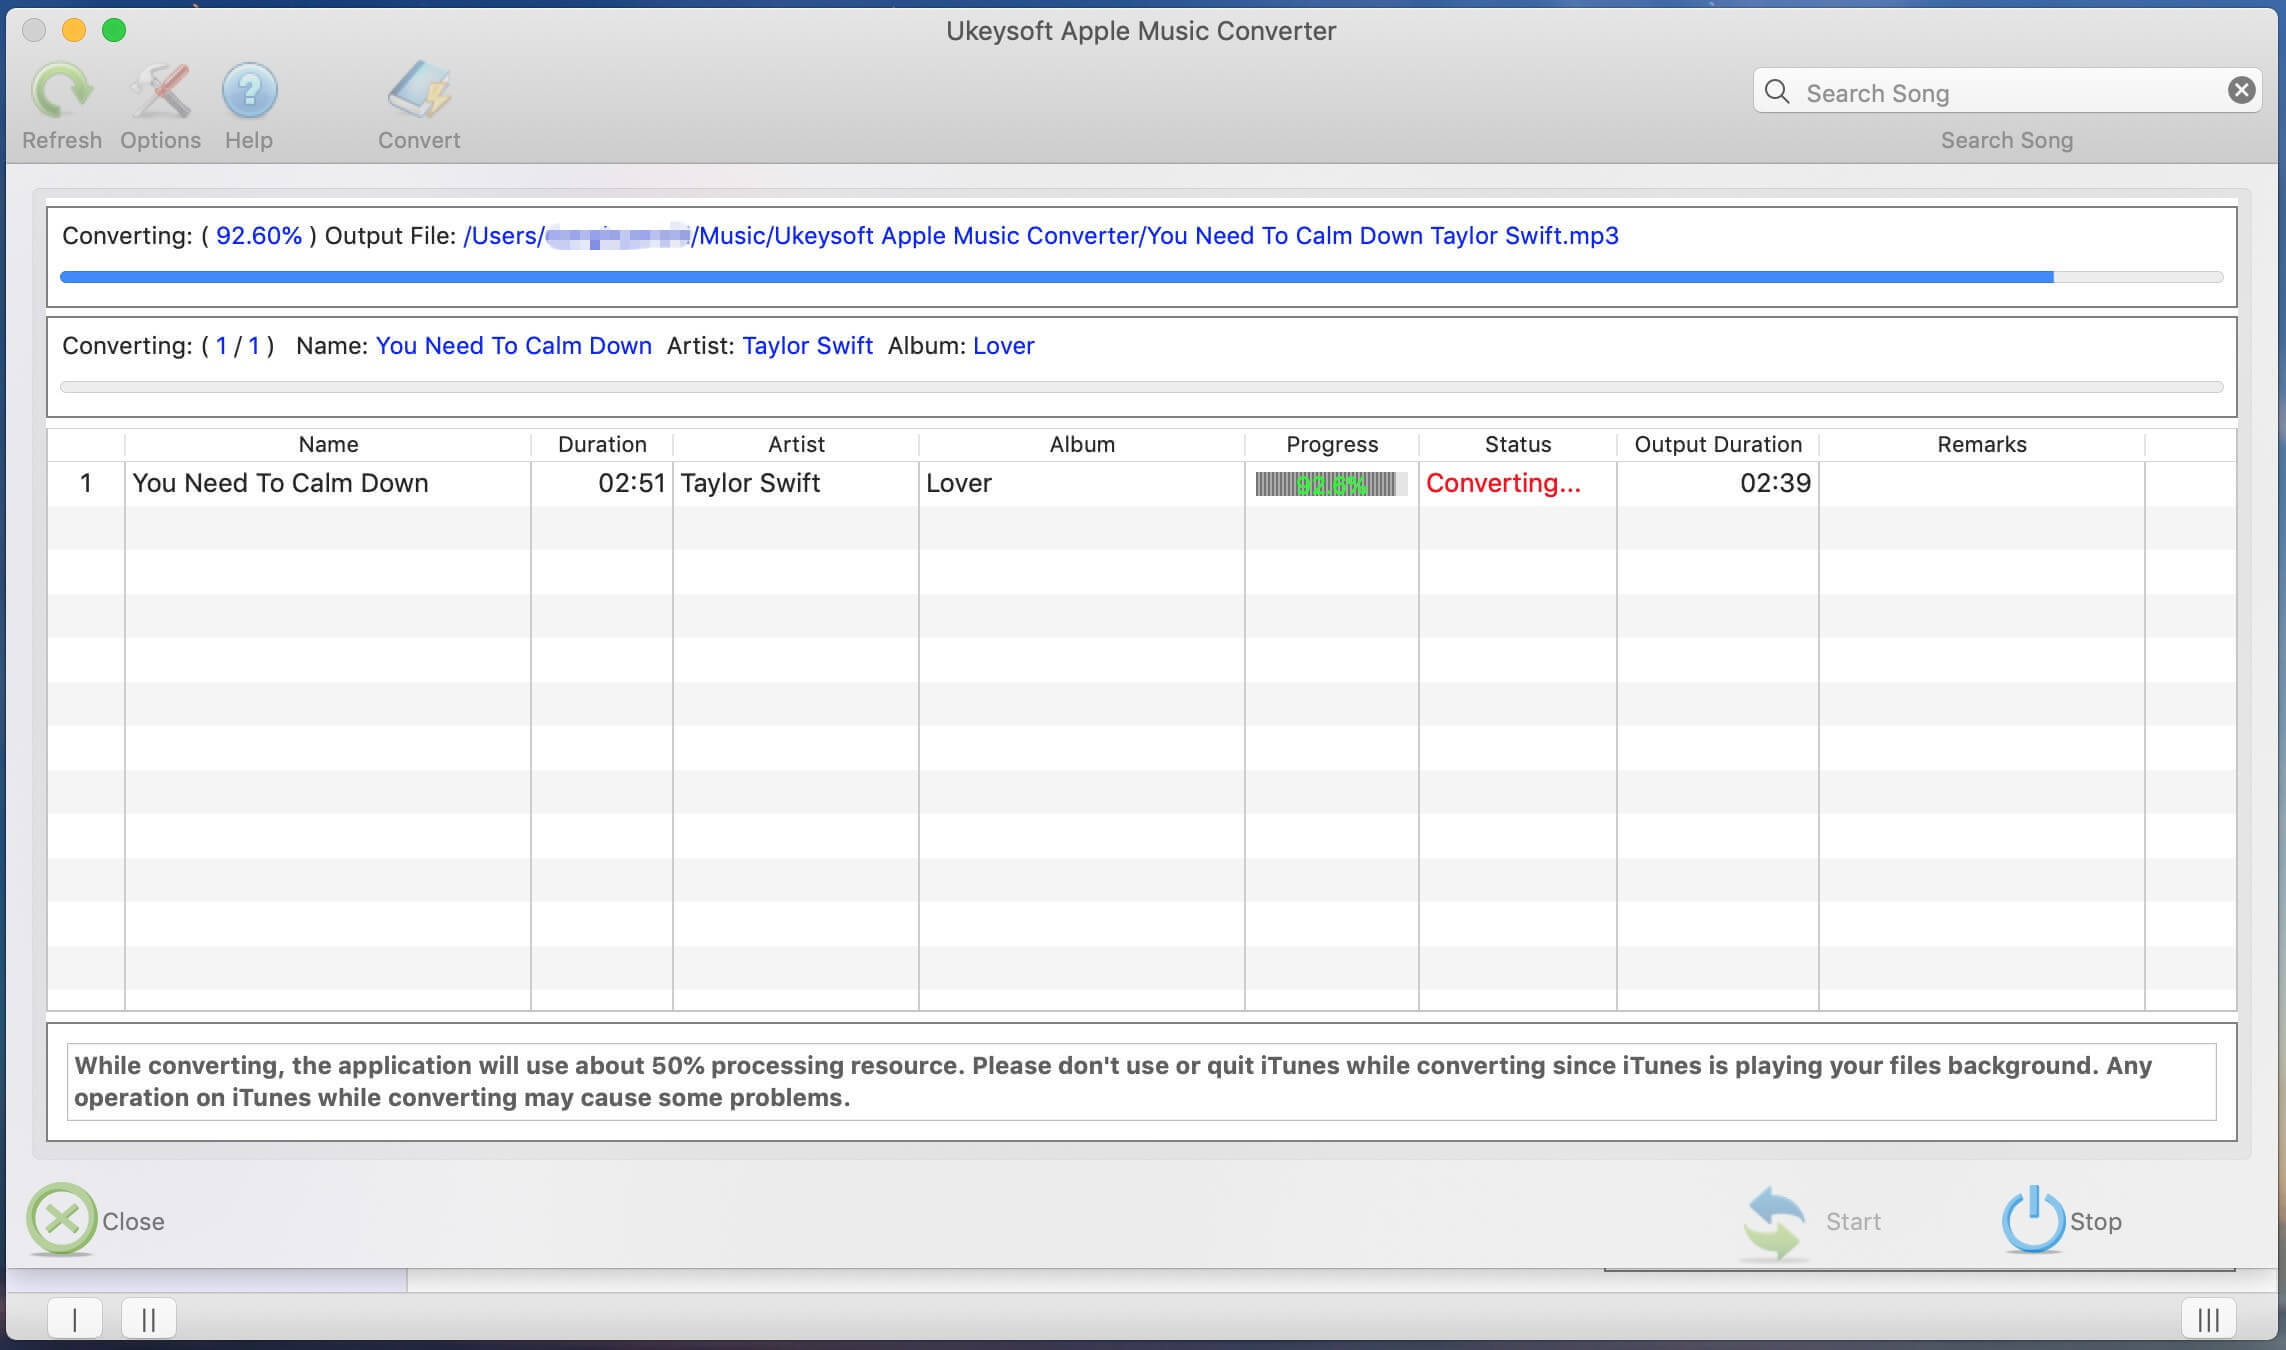Expand the Output Duration column header

pos(1819,444)
